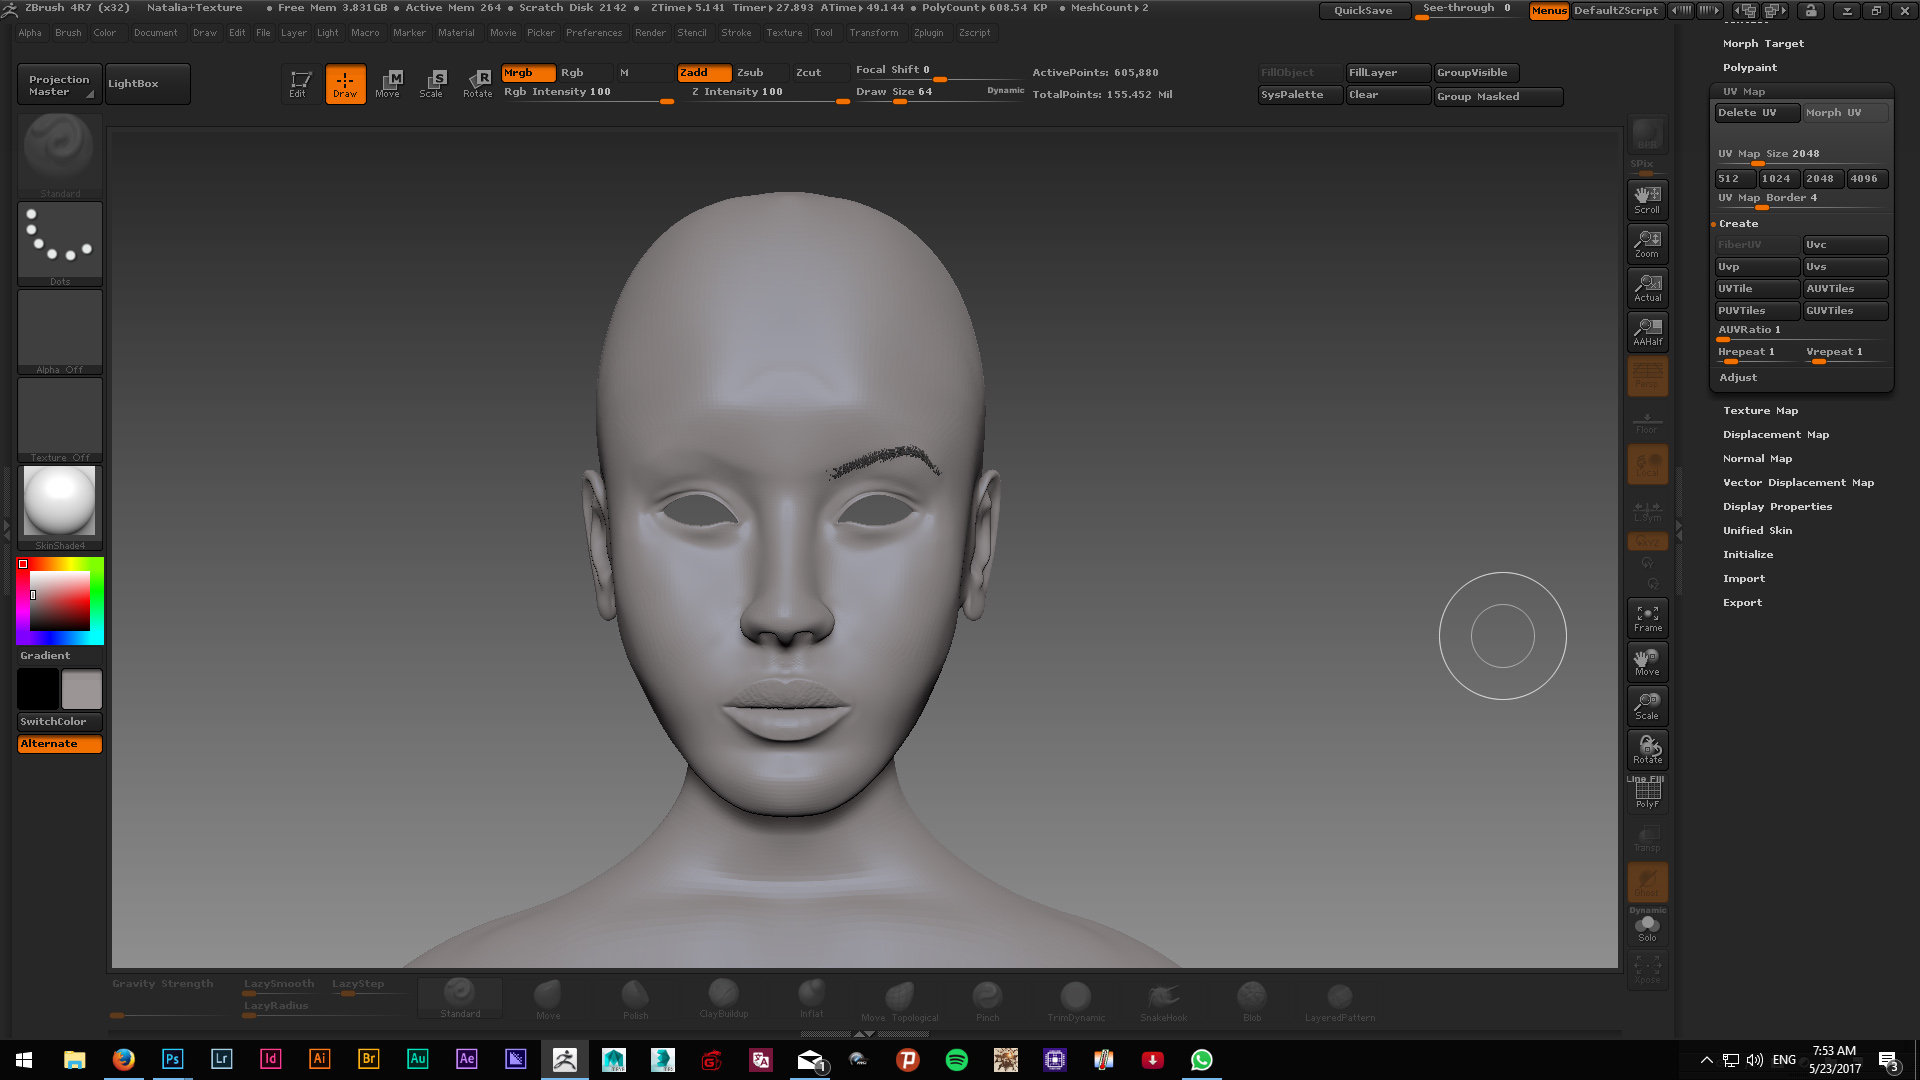
Task: Toggle PolyF wireframe display
Action: (1647, 794)
